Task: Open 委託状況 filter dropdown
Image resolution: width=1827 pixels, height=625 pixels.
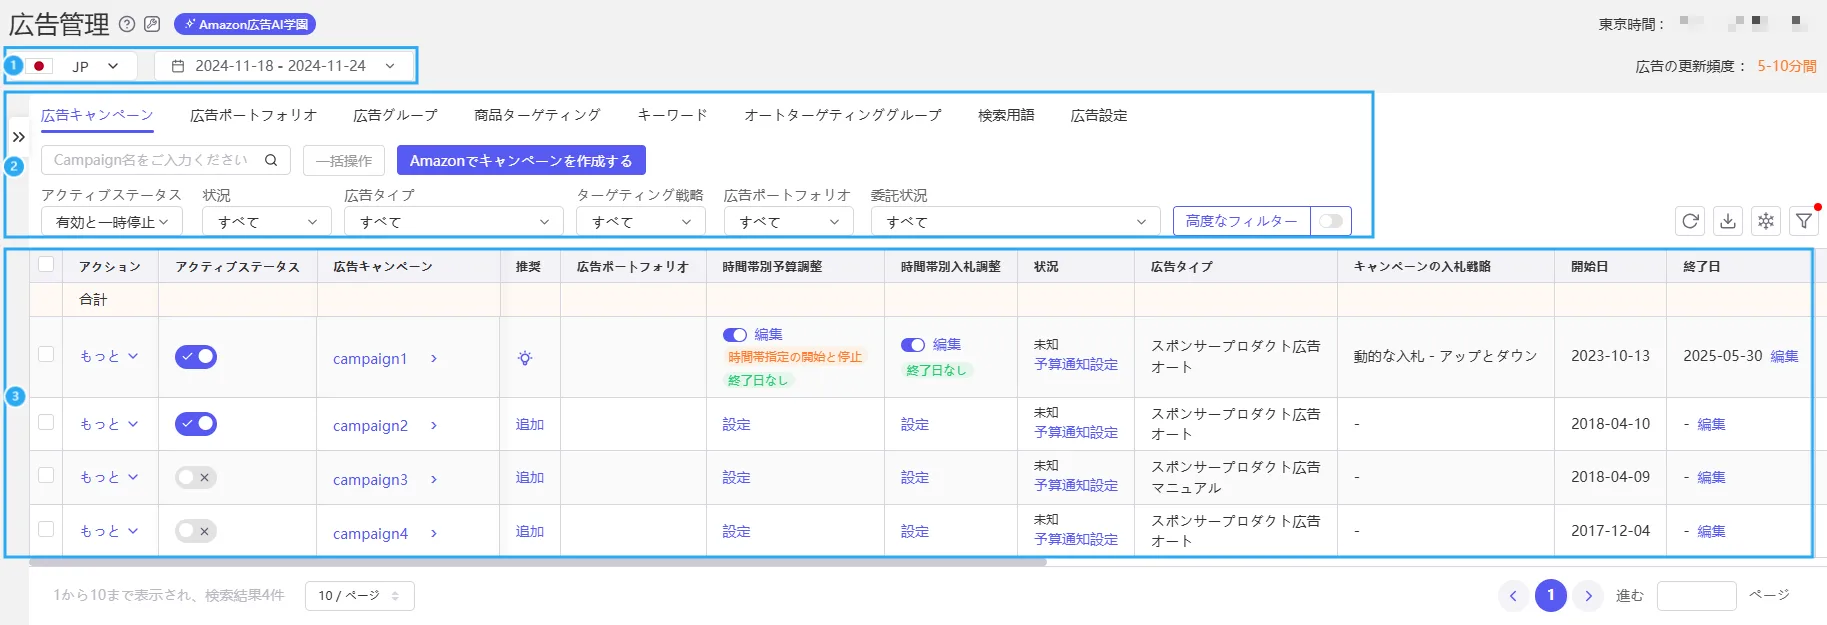Action: point(1016,222)
